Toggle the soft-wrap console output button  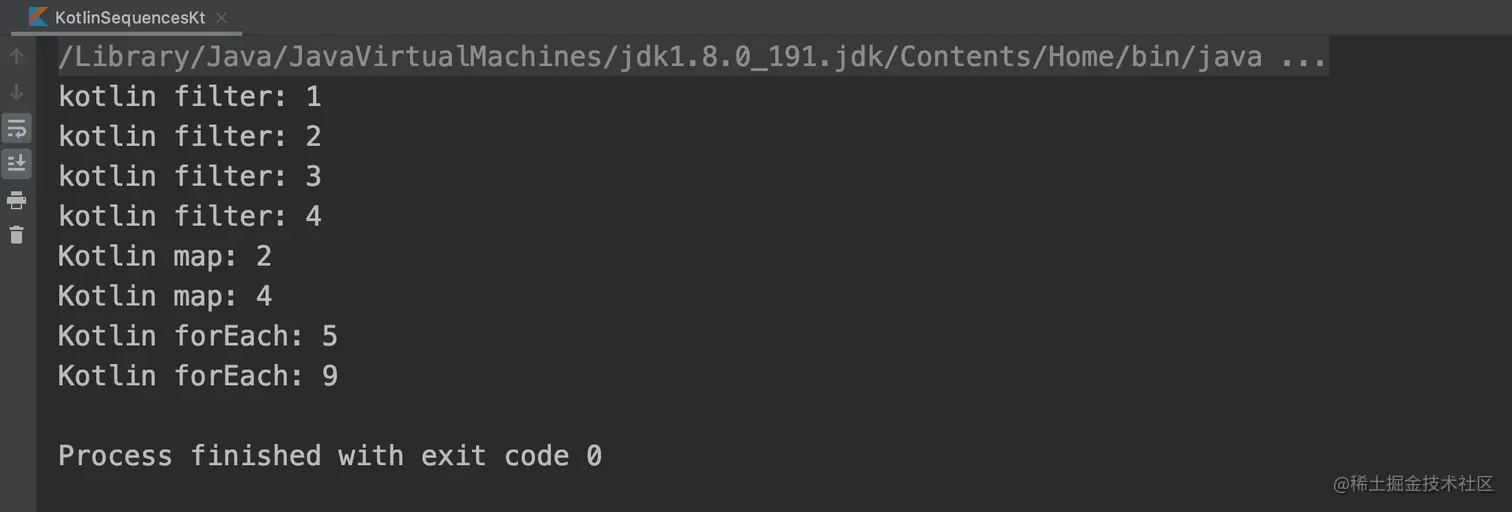[x=17, y=128]
